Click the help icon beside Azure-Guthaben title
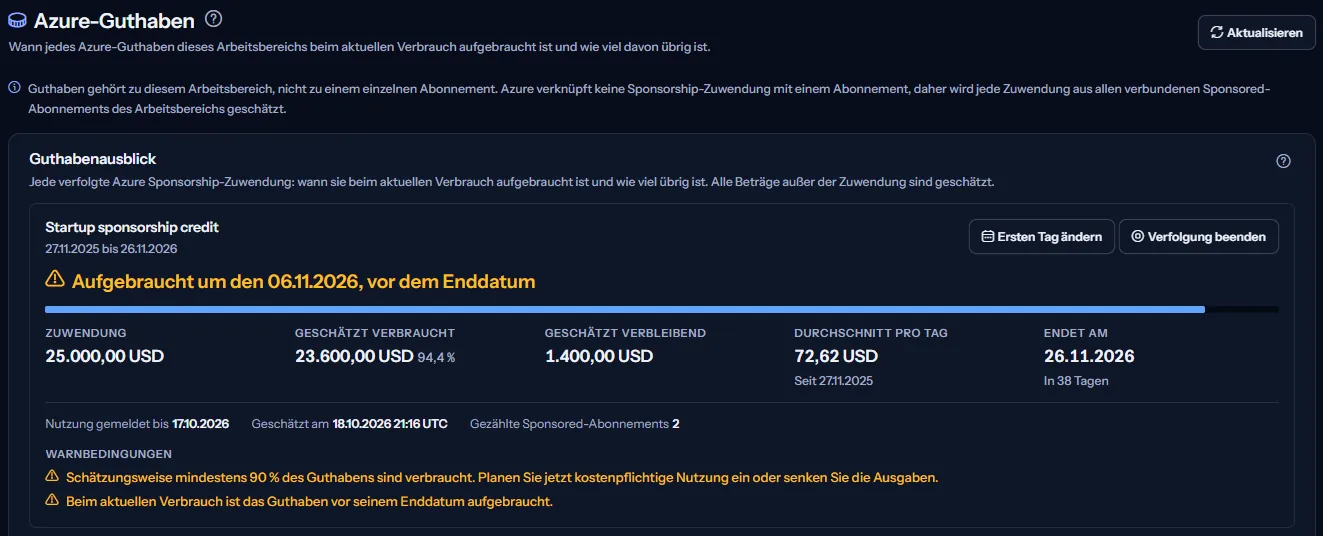This screenshot has height=536, width=1323. click(213, 19)
